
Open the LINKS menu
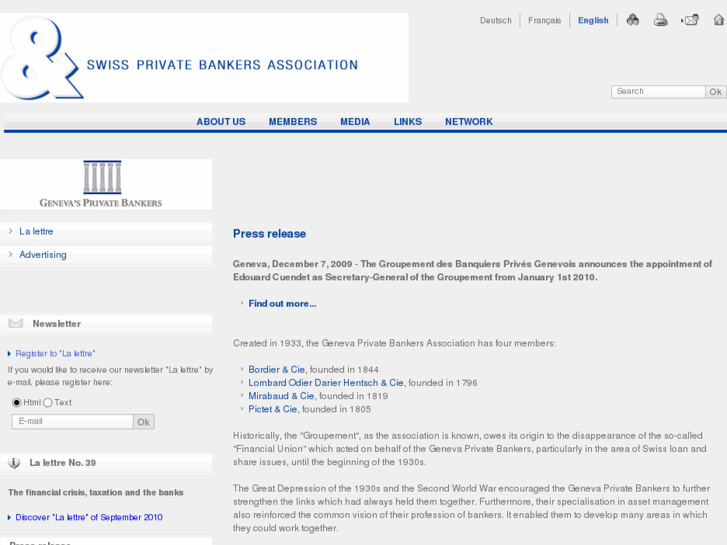(408, 122)
